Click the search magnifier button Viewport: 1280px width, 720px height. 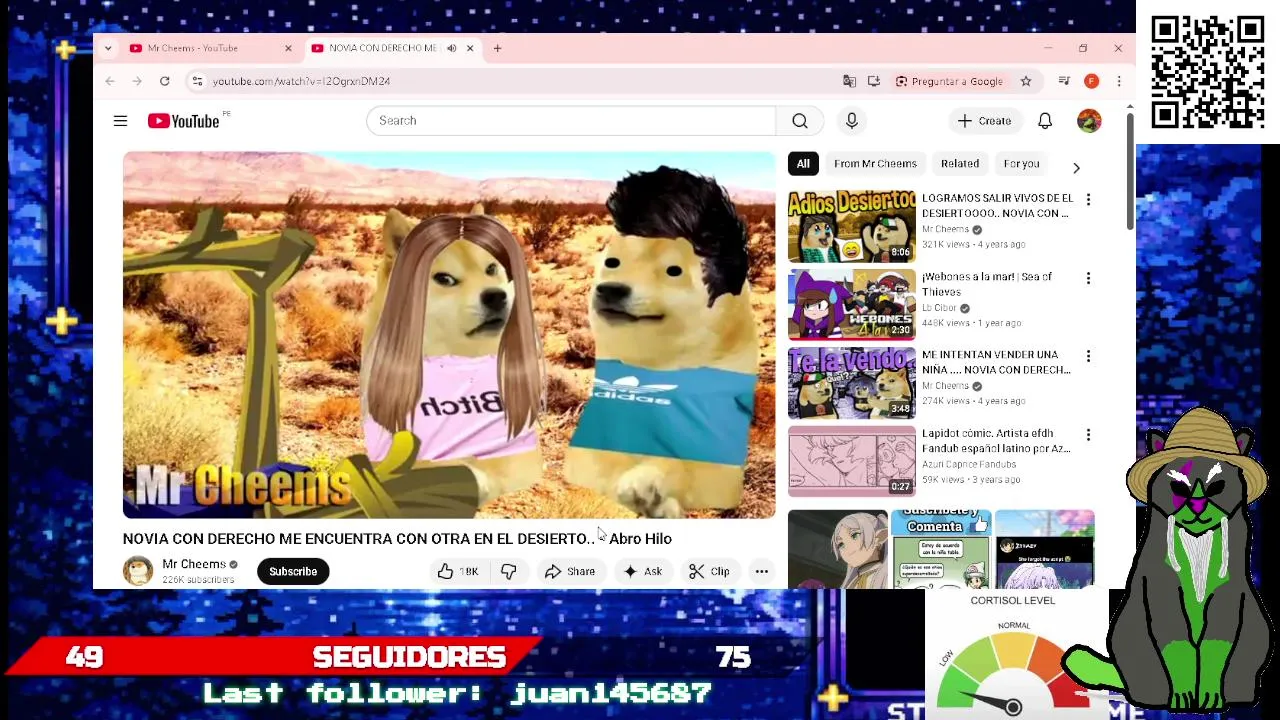pyautogui.click(x=800, y=121)
